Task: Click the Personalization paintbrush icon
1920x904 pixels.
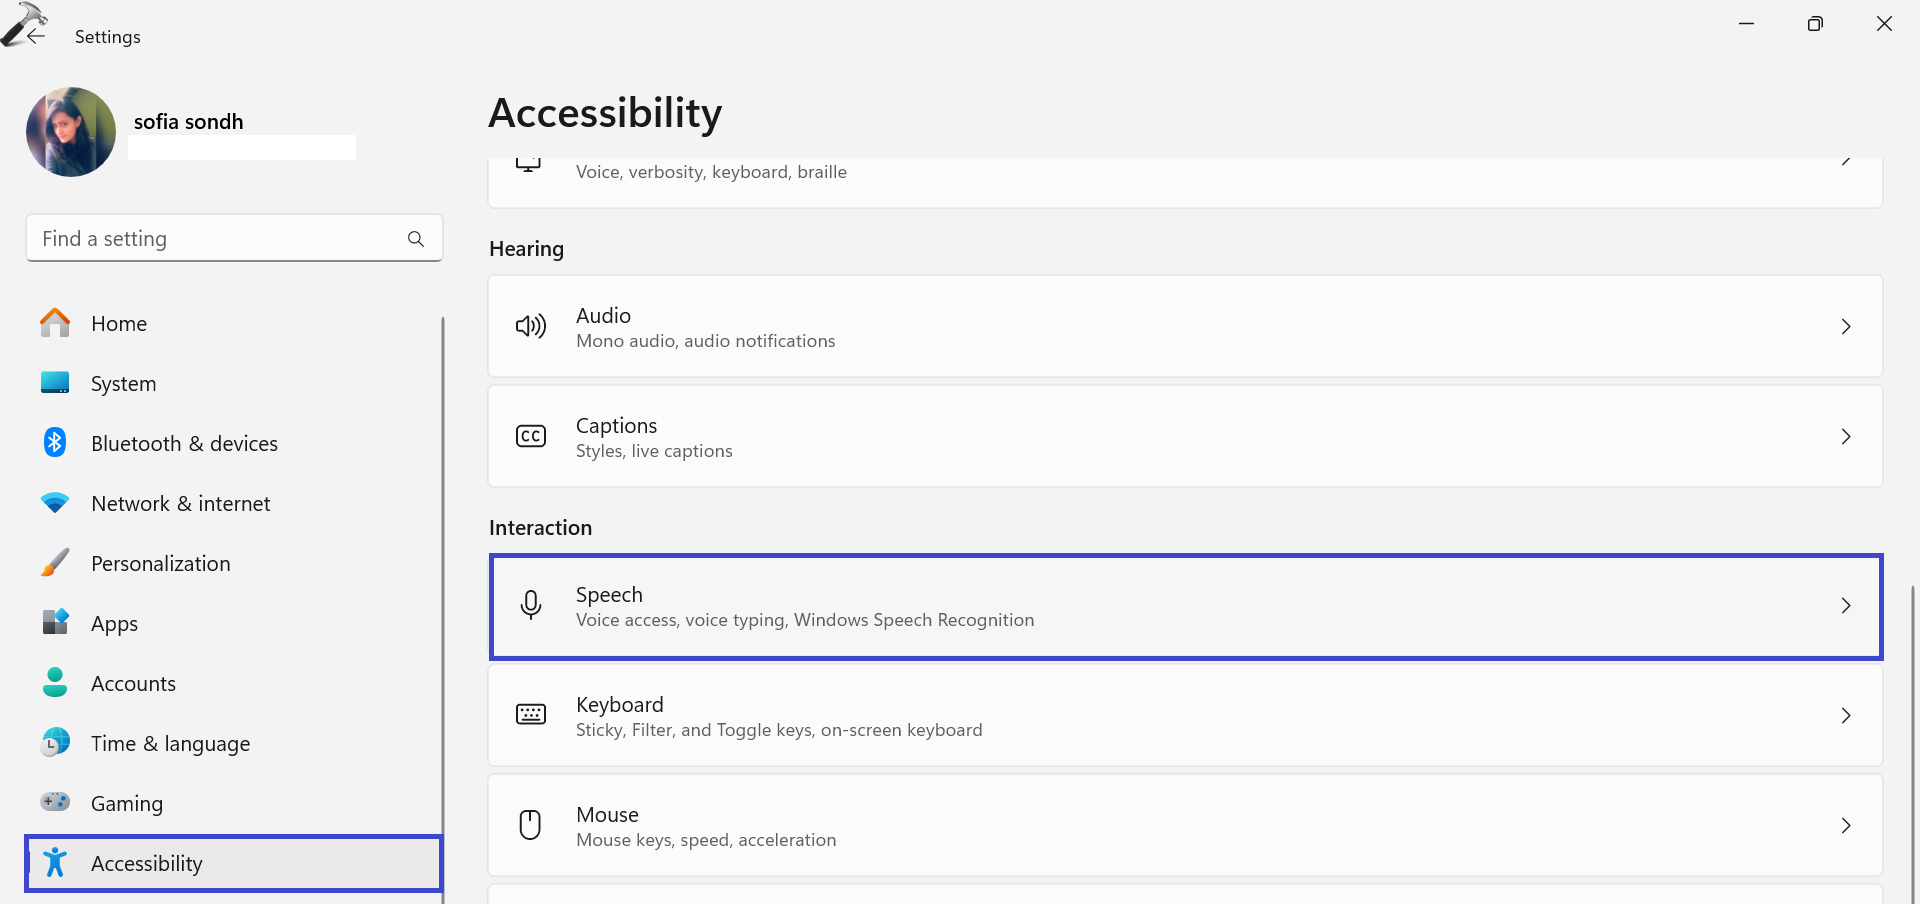Action: tap(55, 563)
